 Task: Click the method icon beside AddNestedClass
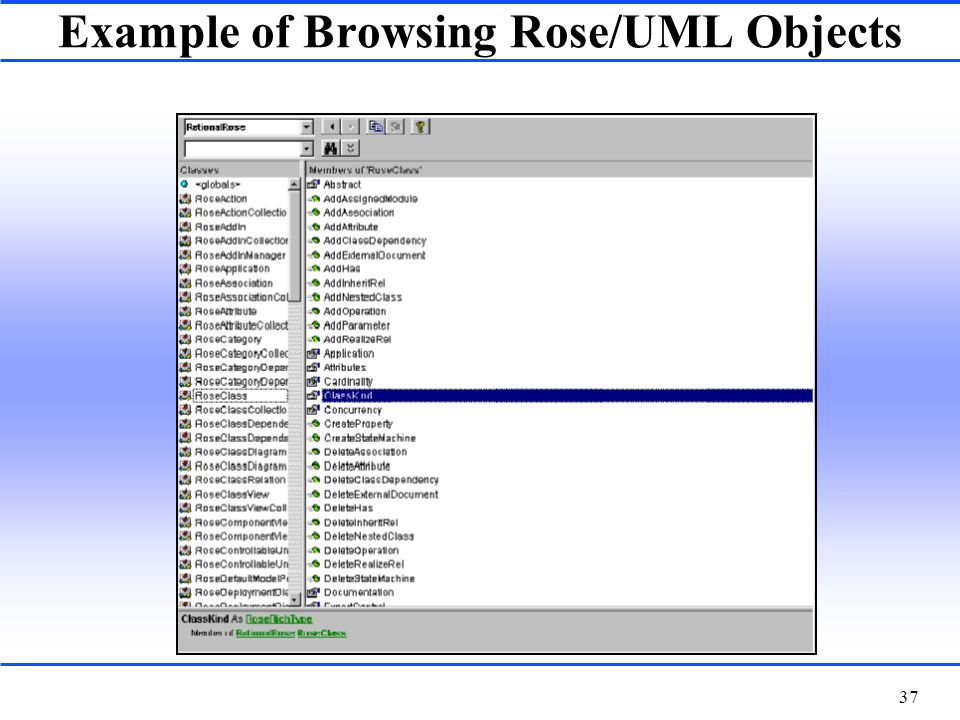tap(314, 297)
